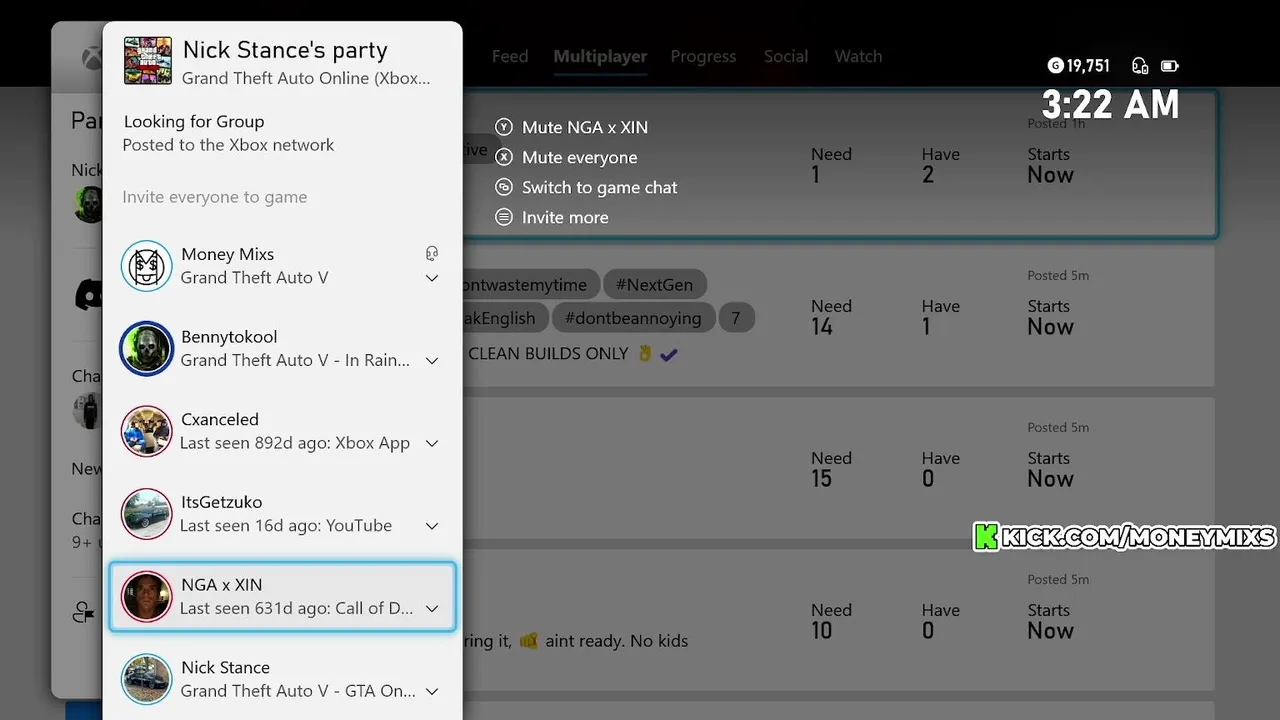Expand Money Mixs options chevron
Screen dimensions: 1280x720
click(432, 278)
